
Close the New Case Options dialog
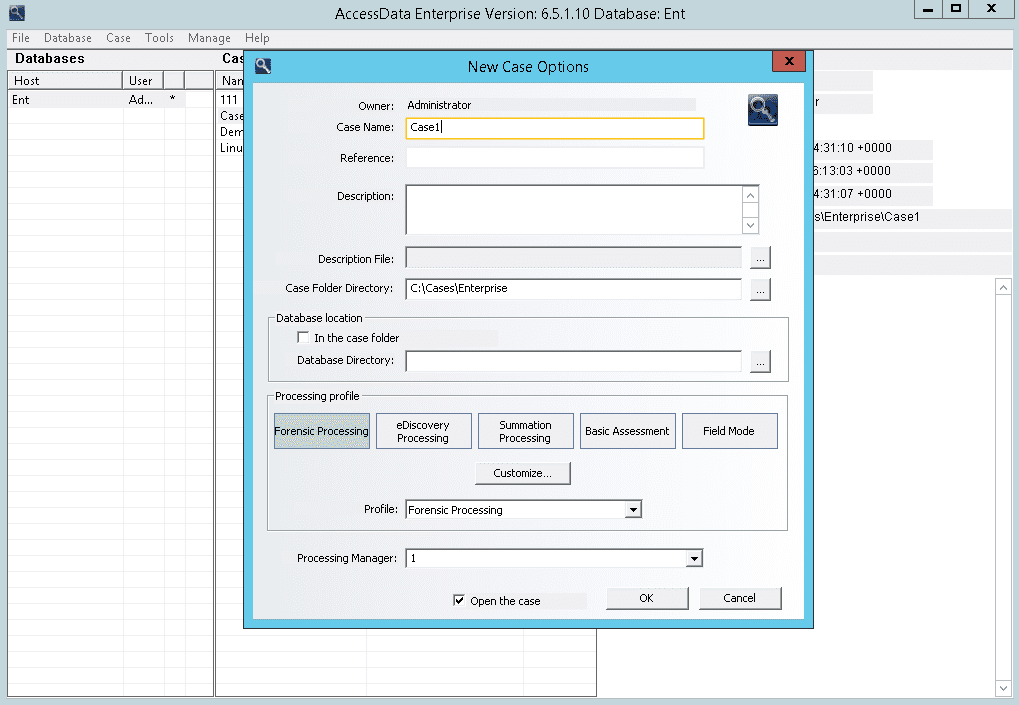point(789,61)
